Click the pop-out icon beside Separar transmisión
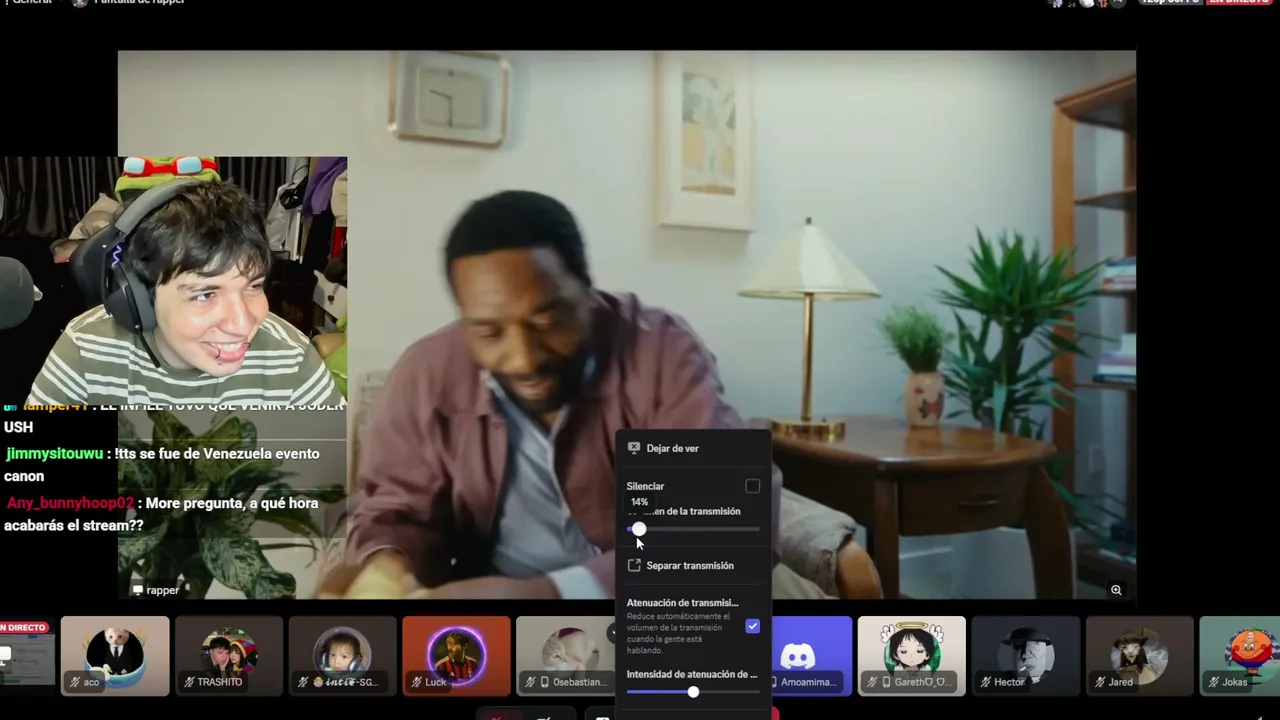This screenshot has height=720, width=1280. click(634, 566)
